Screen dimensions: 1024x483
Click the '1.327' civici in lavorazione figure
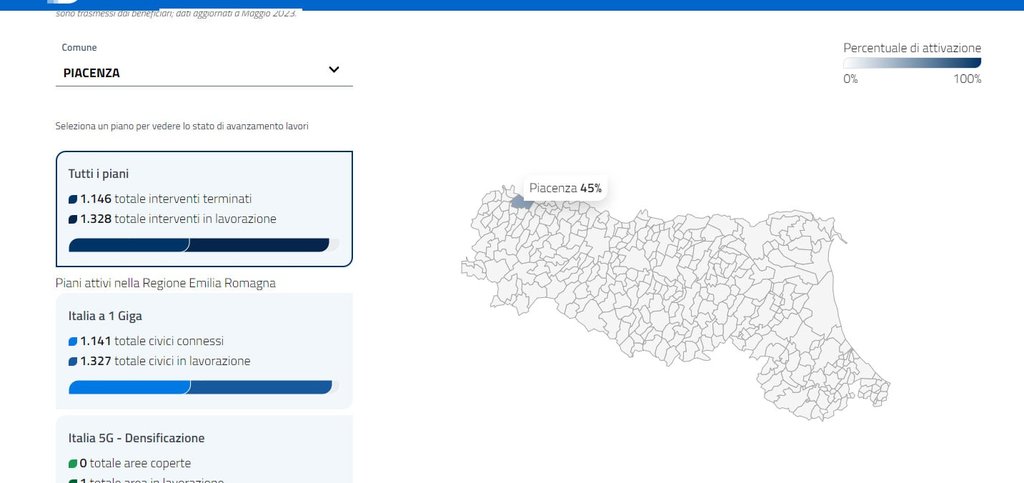(96, 361)
